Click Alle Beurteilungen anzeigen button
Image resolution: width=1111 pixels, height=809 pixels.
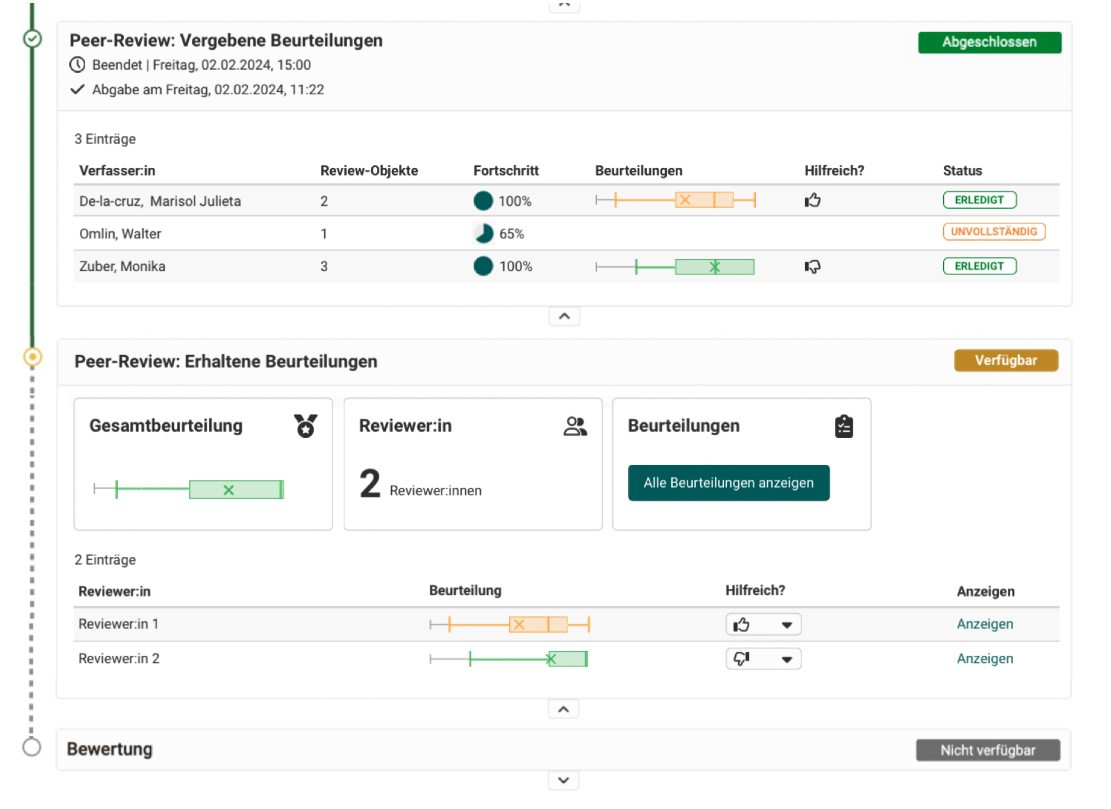[x=728, y=483]
